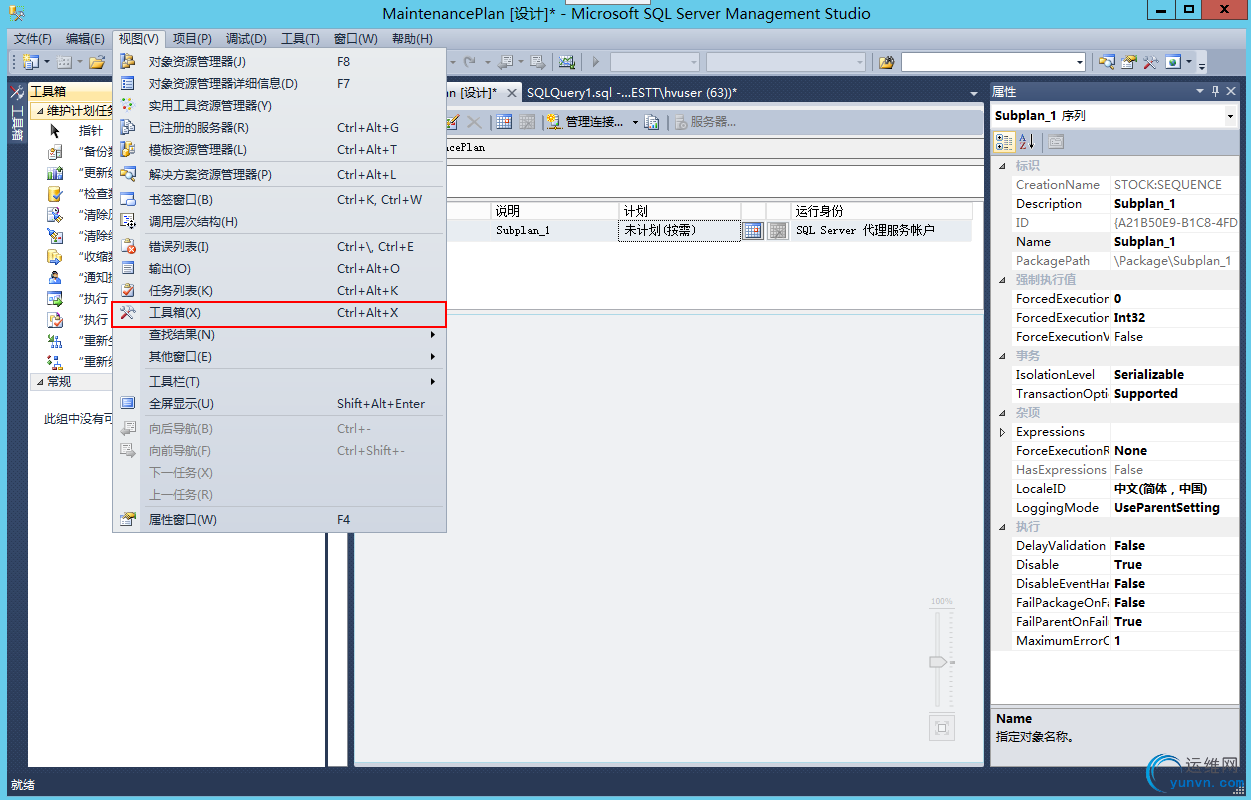Screen dimensions: 1251x800
Task: Click the Description property value field
Action: coord(1175,204)
